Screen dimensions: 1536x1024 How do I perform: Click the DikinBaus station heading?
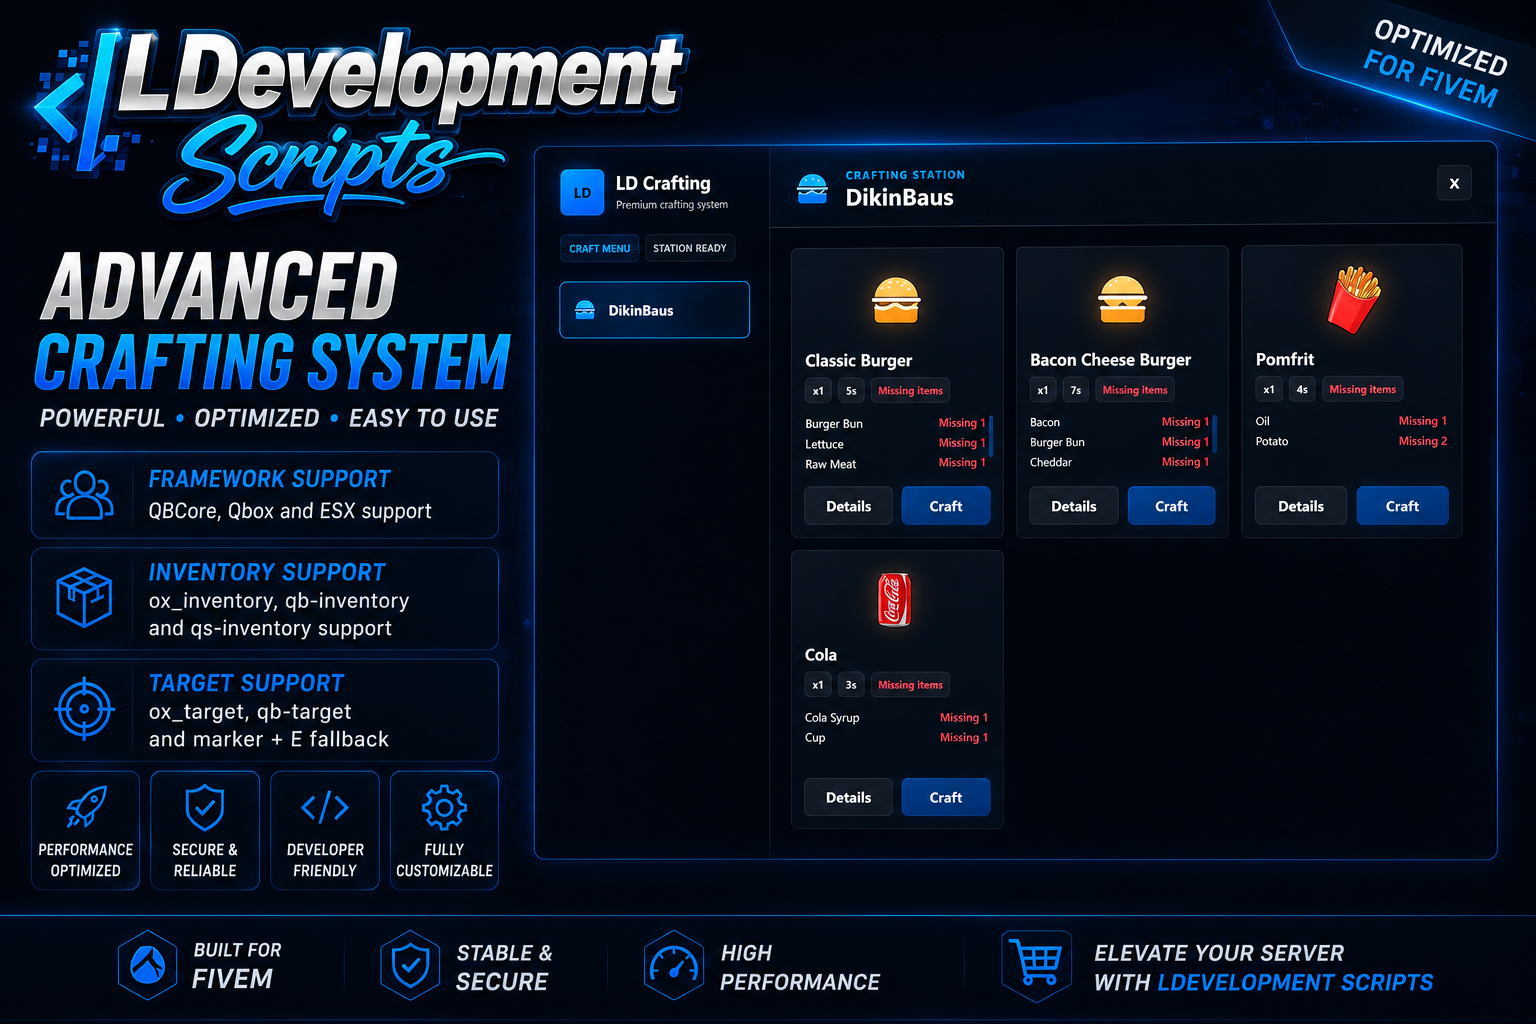899,198
